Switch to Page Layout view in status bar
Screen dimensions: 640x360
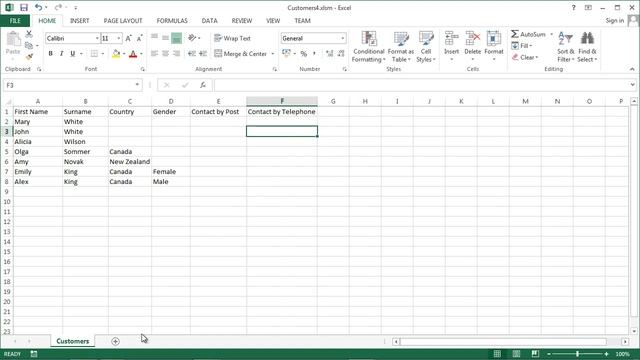coord(516,354)
